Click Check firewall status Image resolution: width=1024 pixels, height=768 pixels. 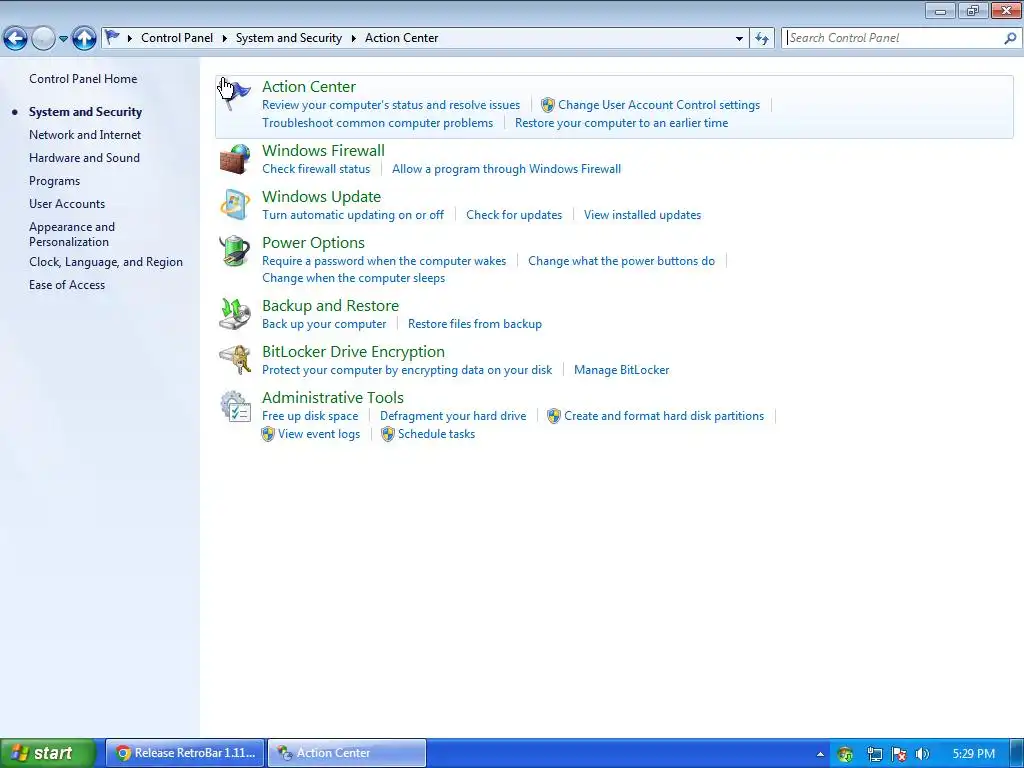click(x=316, y=169)
